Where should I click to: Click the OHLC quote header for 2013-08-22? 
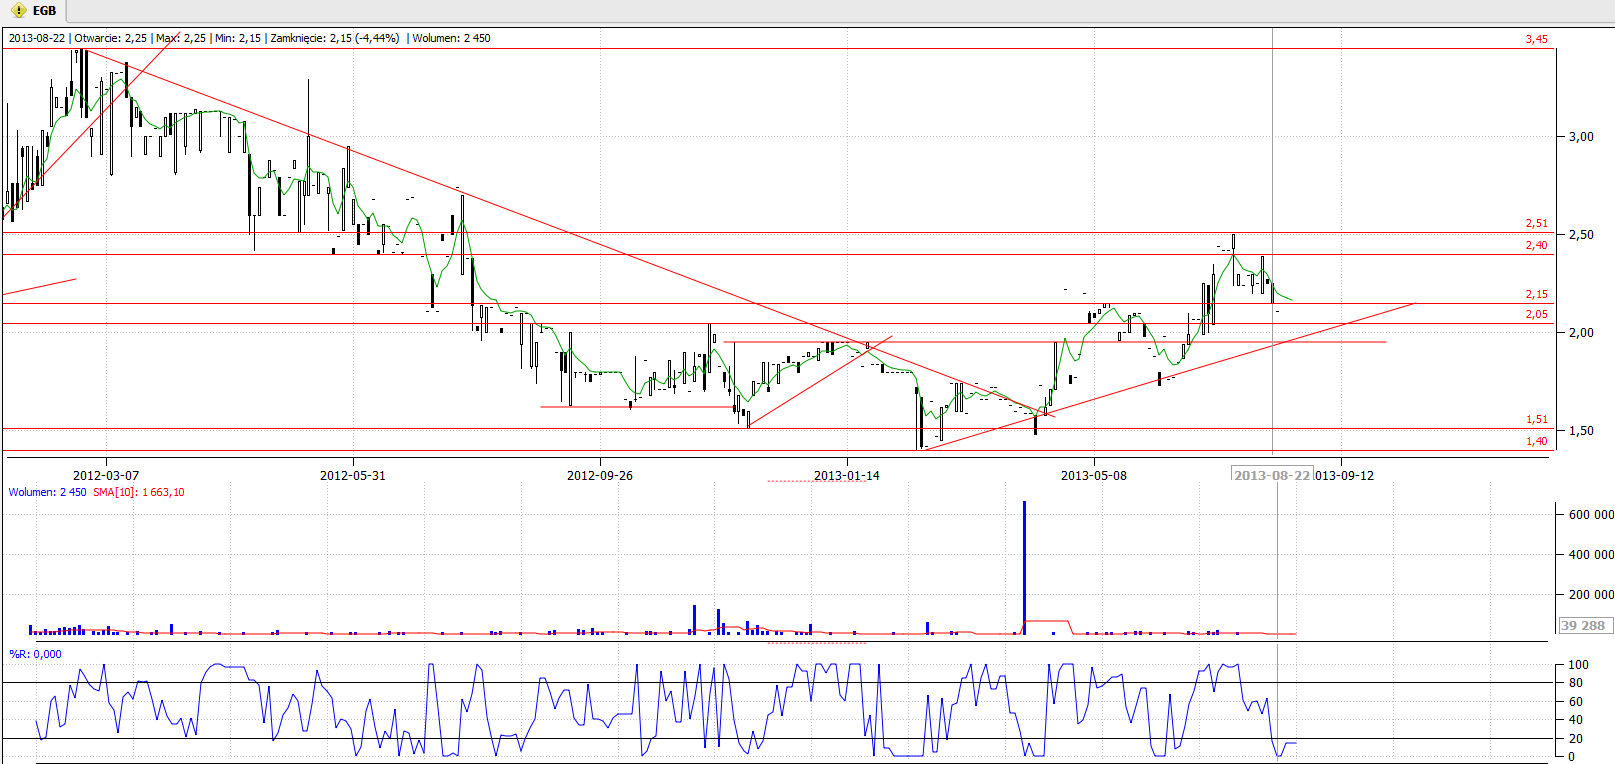click(249, 38)
